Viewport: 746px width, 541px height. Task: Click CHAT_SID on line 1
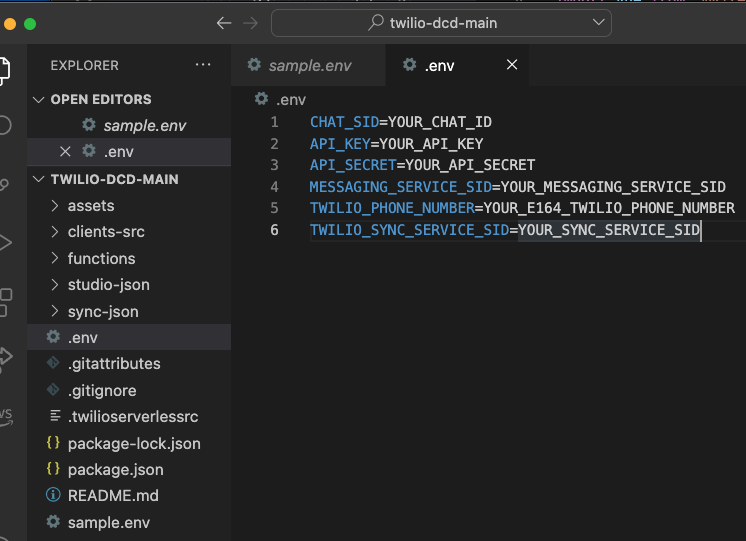pyautogui.click(x=344, y=122)
